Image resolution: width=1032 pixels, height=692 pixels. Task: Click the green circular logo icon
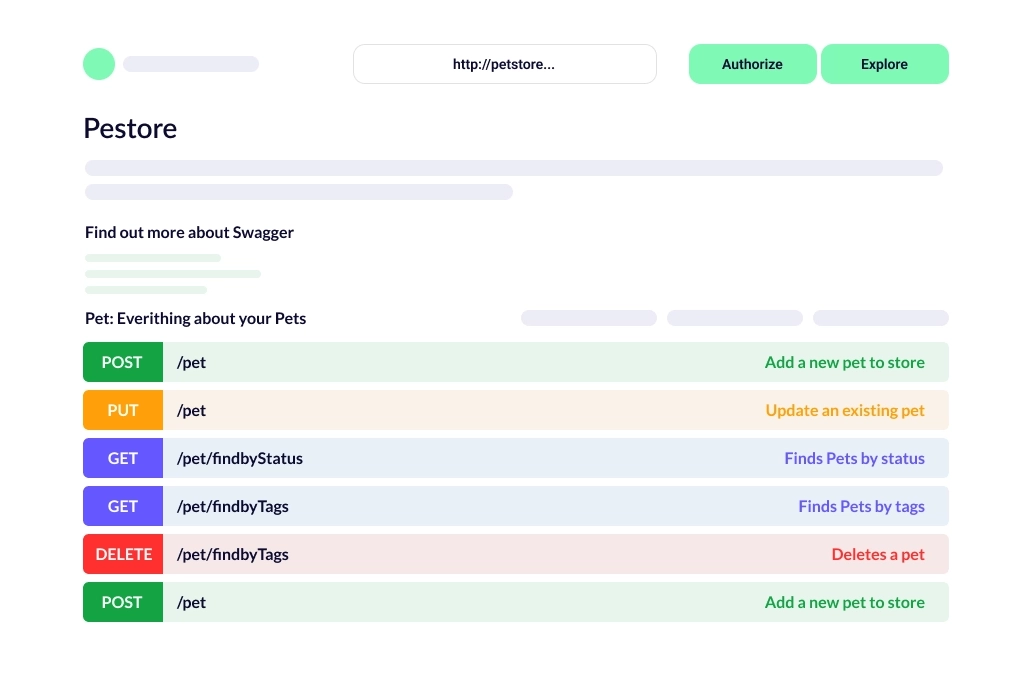tap(99, 64)
